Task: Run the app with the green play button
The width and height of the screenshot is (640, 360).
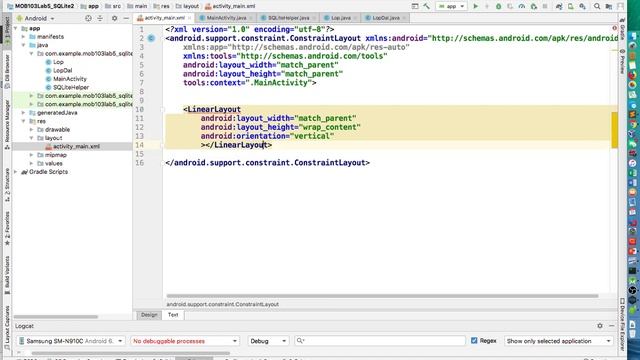Action: 476,6
